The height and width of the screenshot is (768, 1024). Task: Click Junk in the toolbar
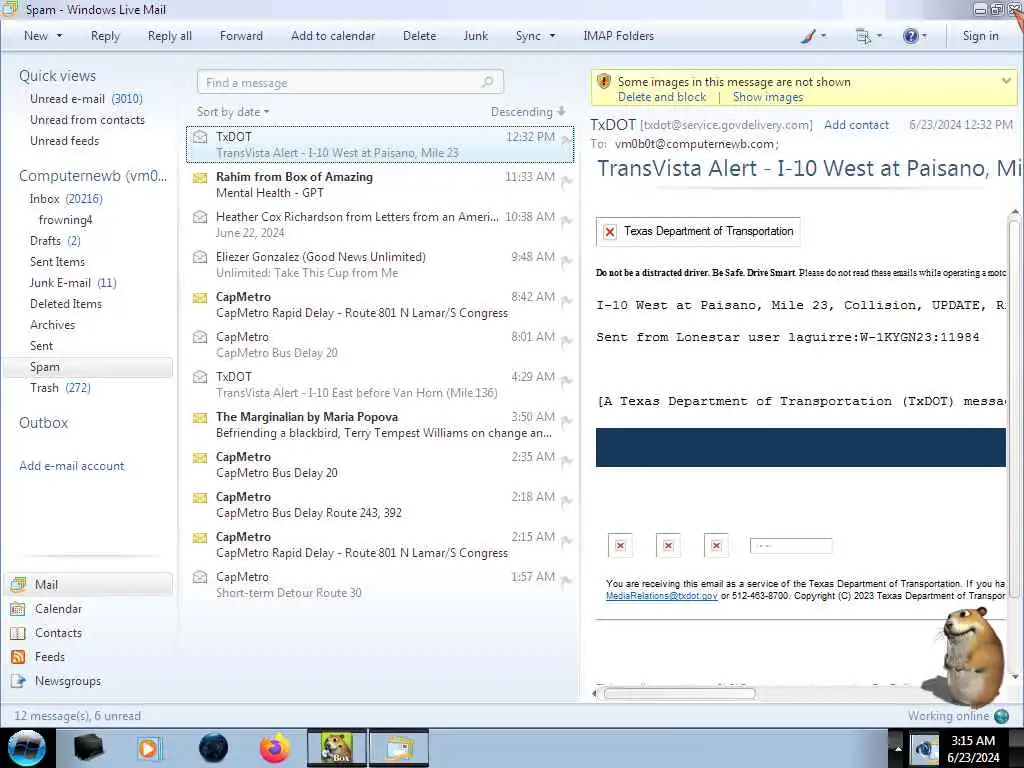click(x=475, y=36)
